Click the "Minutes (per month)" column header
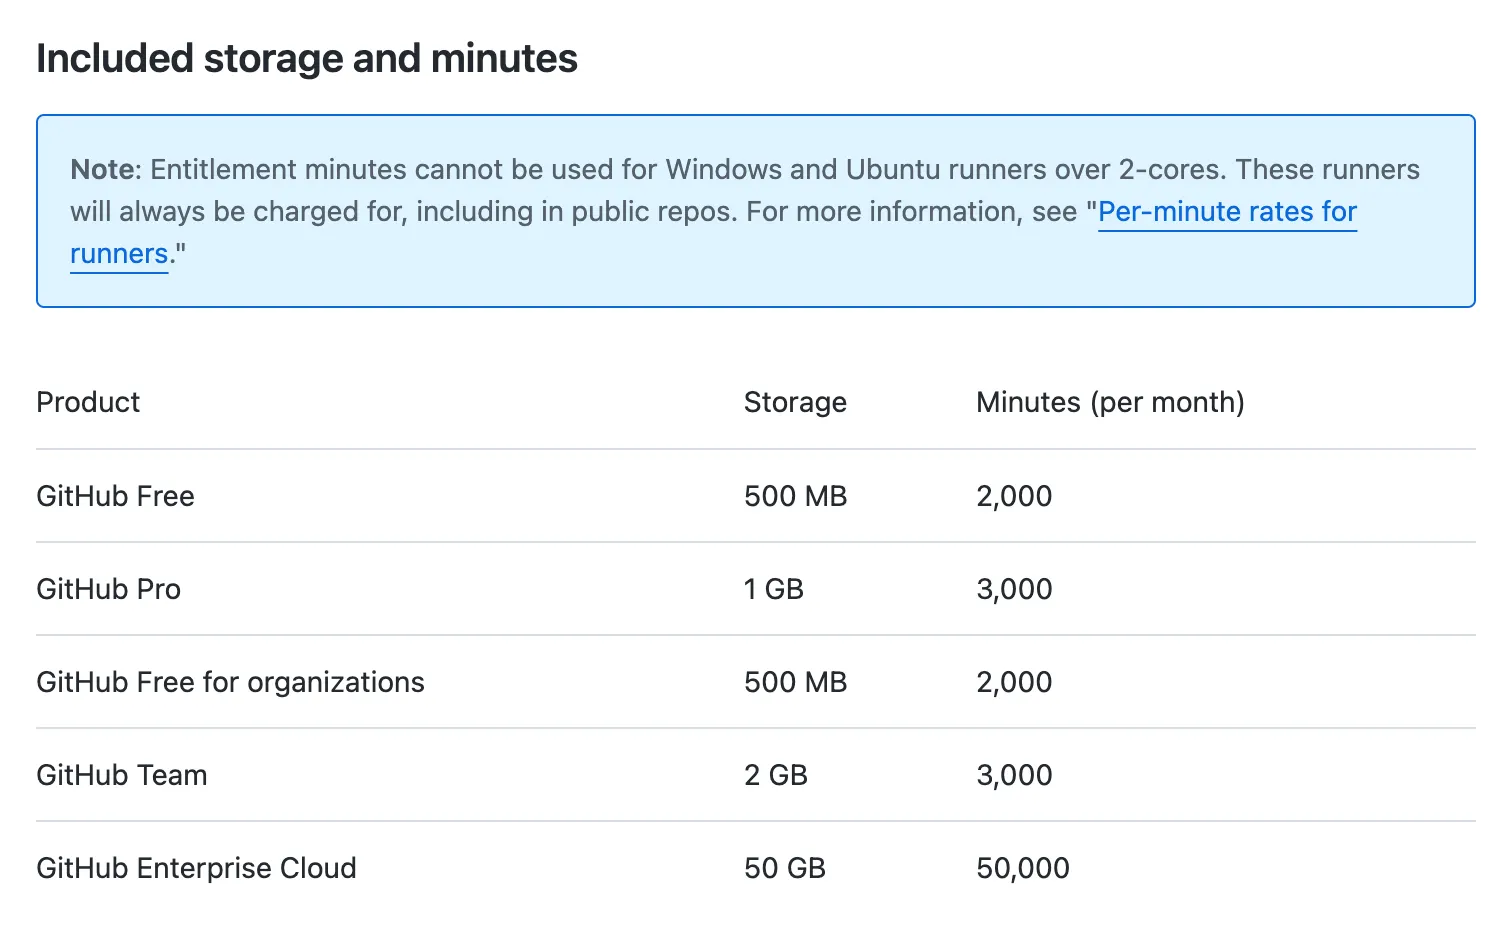The height and width of the screenshot is (934, 1502). [x=1110, y=402]
